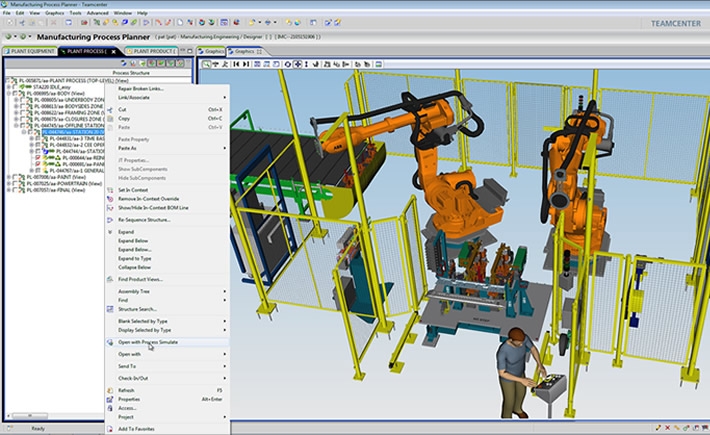Select the PLANT PROCESS (TOP-LEVEL) tree row
The width and height of the screenshot is (710, 435).
tap(74, 81)
